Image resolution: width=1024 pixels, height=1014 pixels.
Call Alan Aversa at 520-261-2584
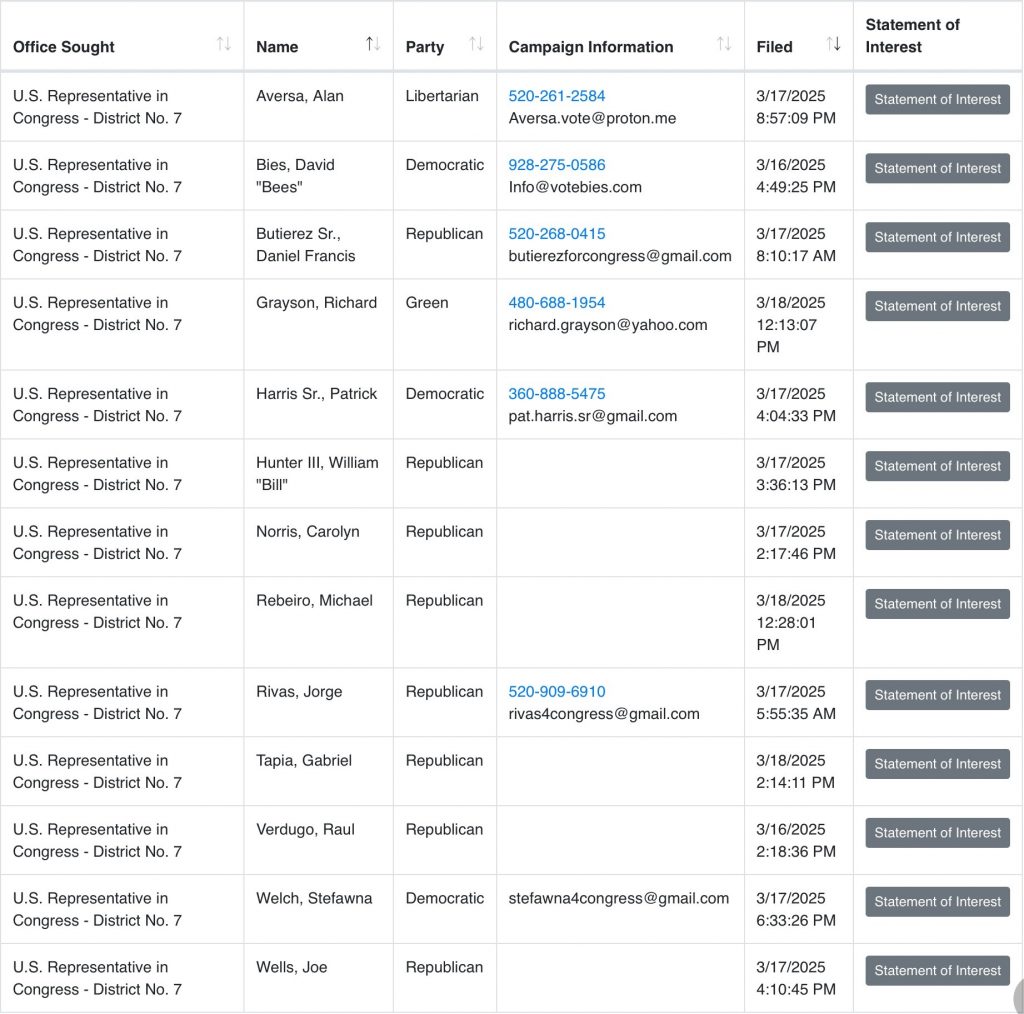click(x=556, y=96)
